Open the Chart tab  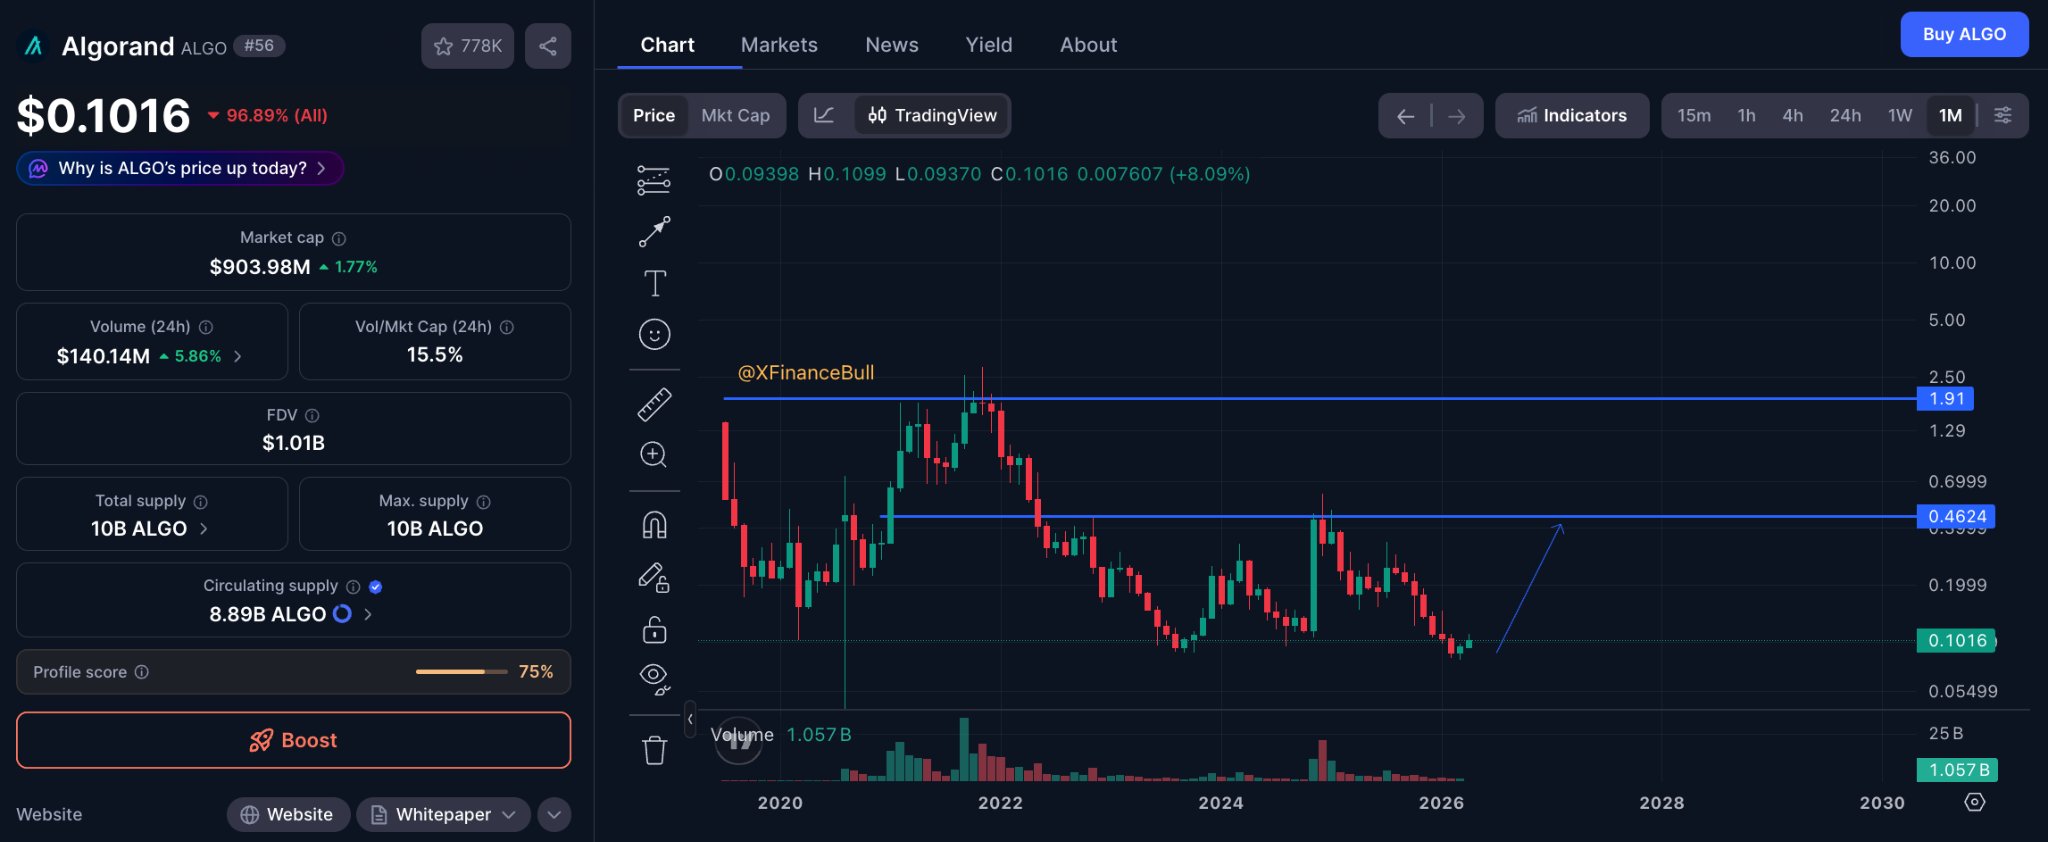667,45
